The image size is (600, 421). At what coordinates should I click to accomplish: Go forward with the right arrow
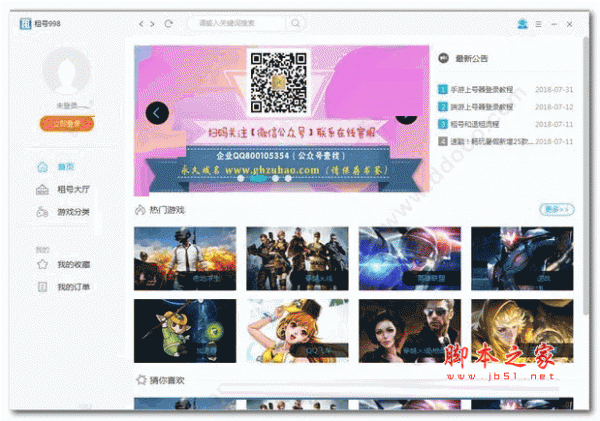pos(152,24)
